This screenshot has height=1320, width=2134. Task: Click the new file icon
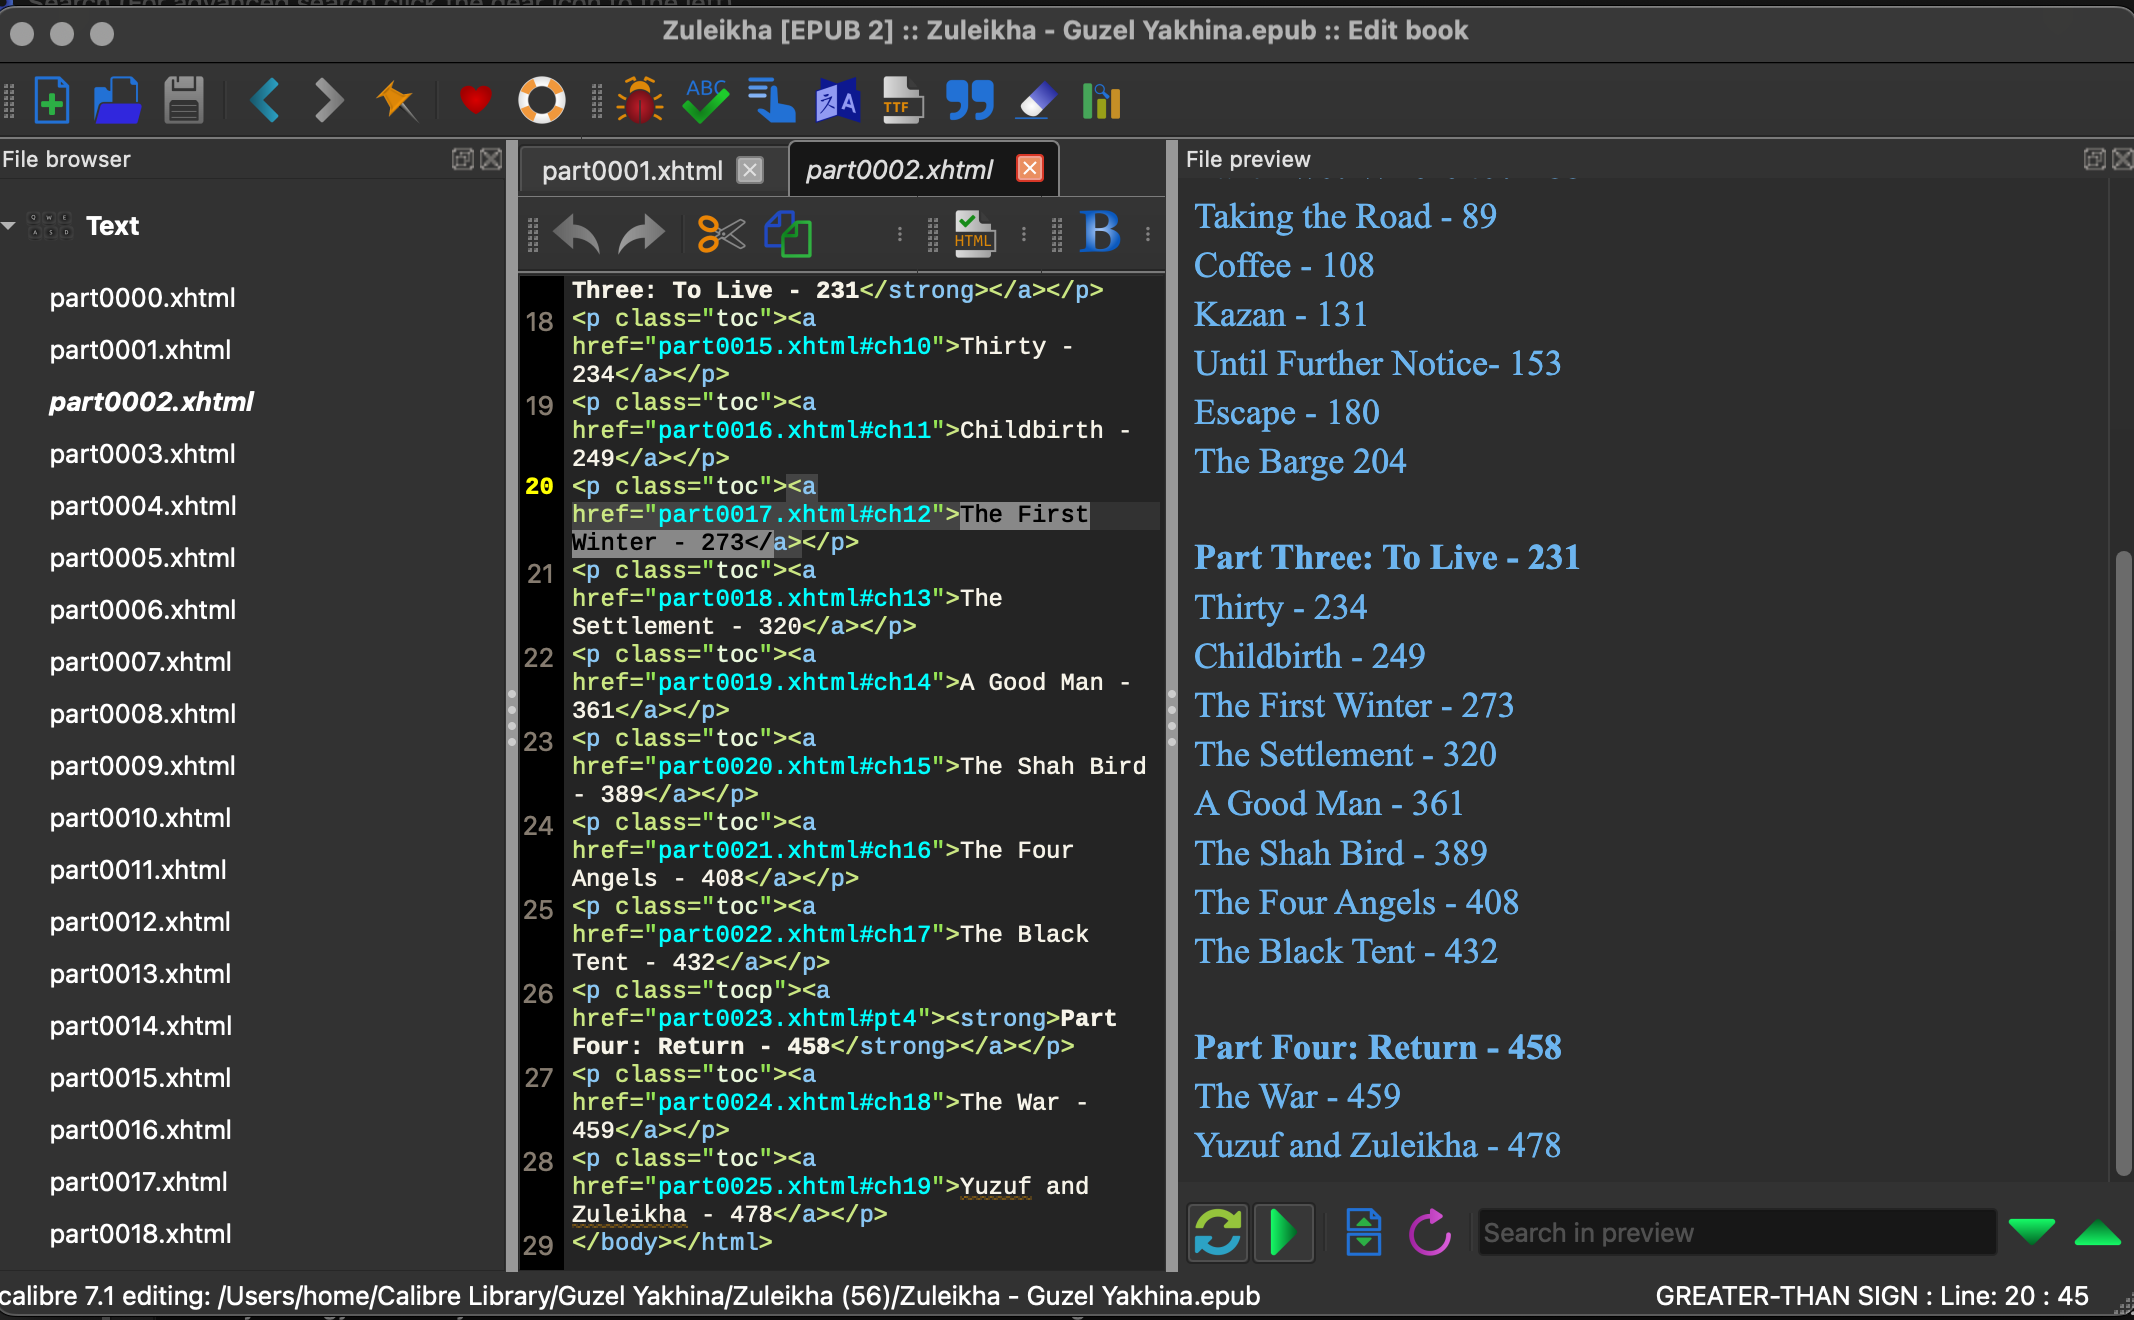(x=51, y=100)
